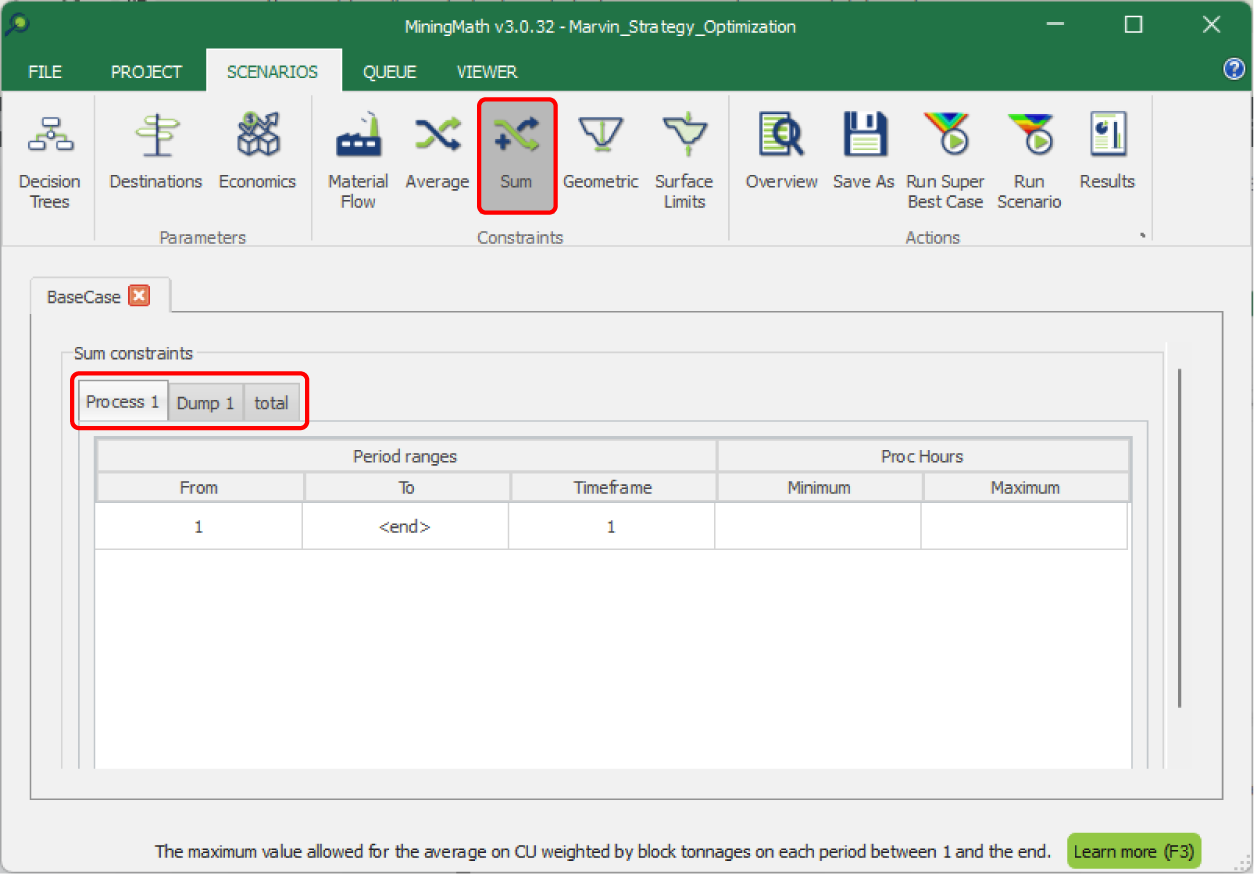The width and height of the screenshot is (1254, 874).
Task: Switch to the QUEUE ribbon tab
Action: point(389,72)
